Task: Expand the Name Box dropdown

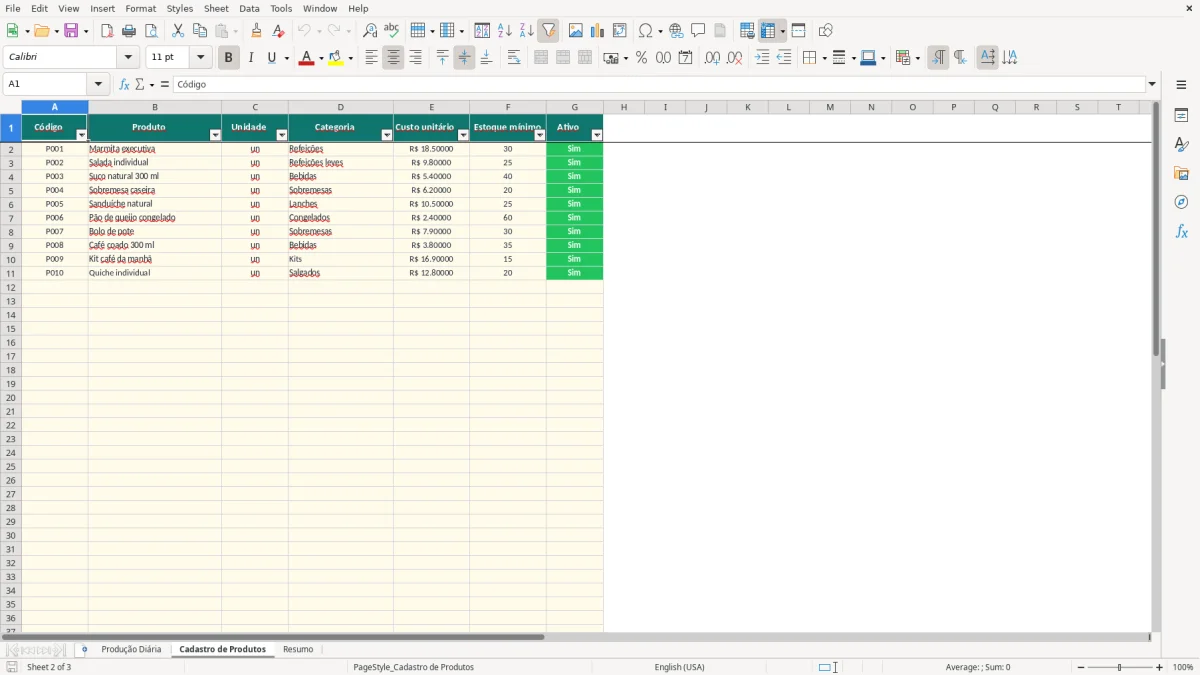Action: tap(98, 85)
